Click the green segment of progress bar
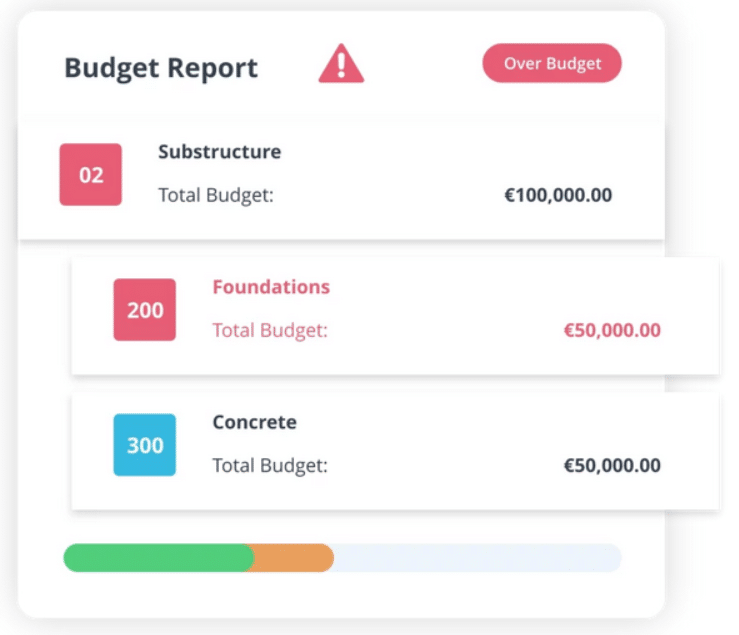 (155, 558)
